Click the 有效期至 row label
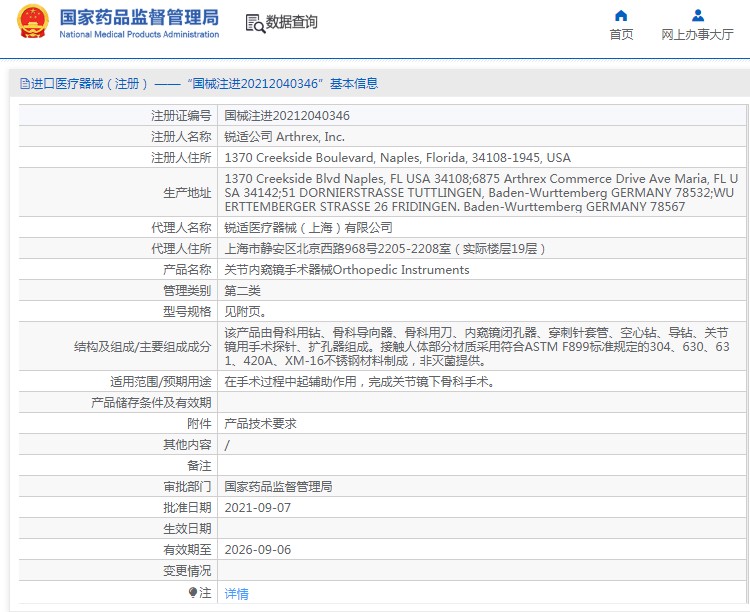750x612 pixels. [188, 550]
